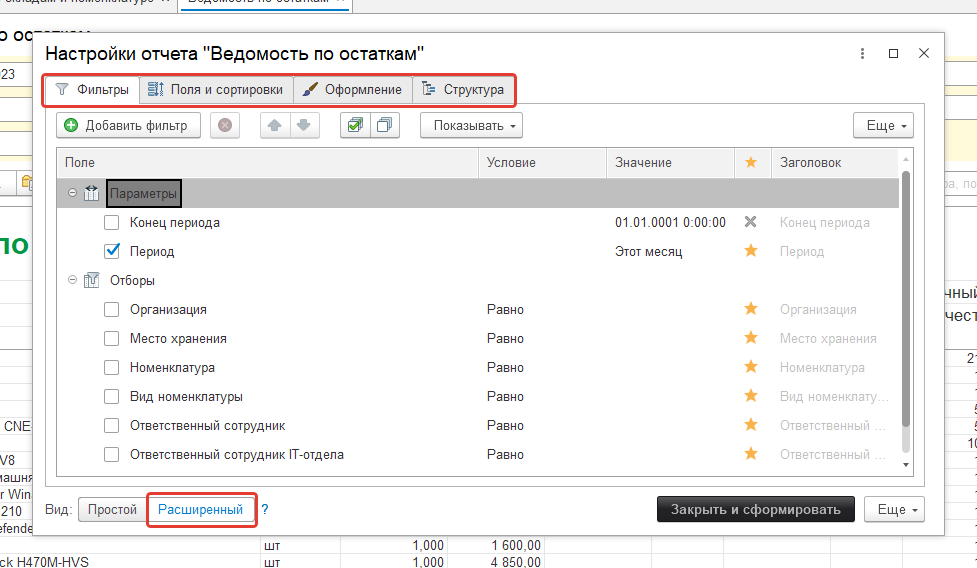Uncheck the Период checkbox
Image resolution: width=977 pixels, height=568 pixels.
[112, 251]
